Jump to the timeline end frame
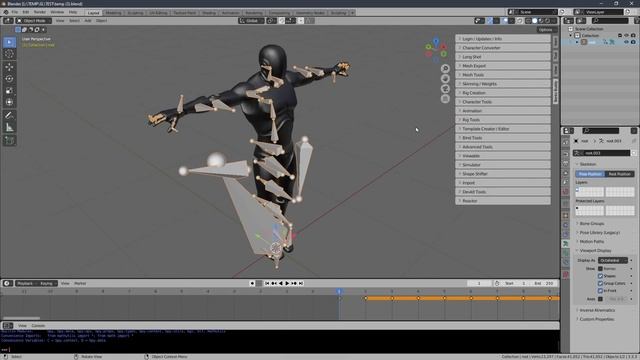 pyautogui.click(x=301, y=283)
